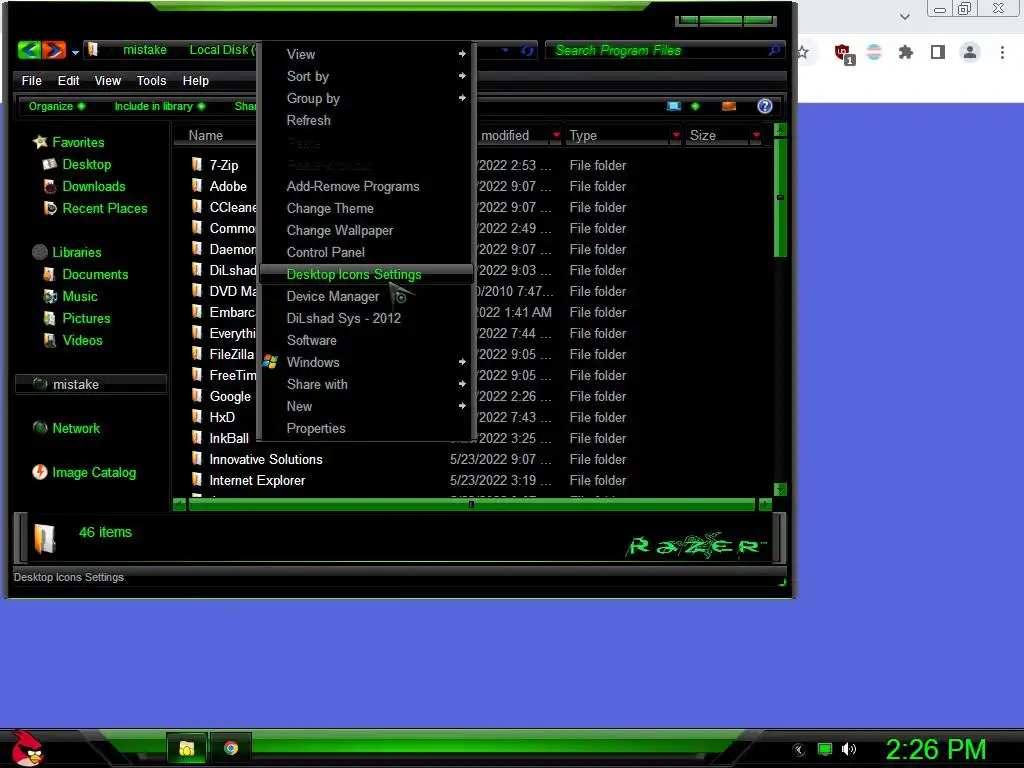Refresh the address bar location
Image resolution: width=1024 pixels, height=768 pixels.
527,50
